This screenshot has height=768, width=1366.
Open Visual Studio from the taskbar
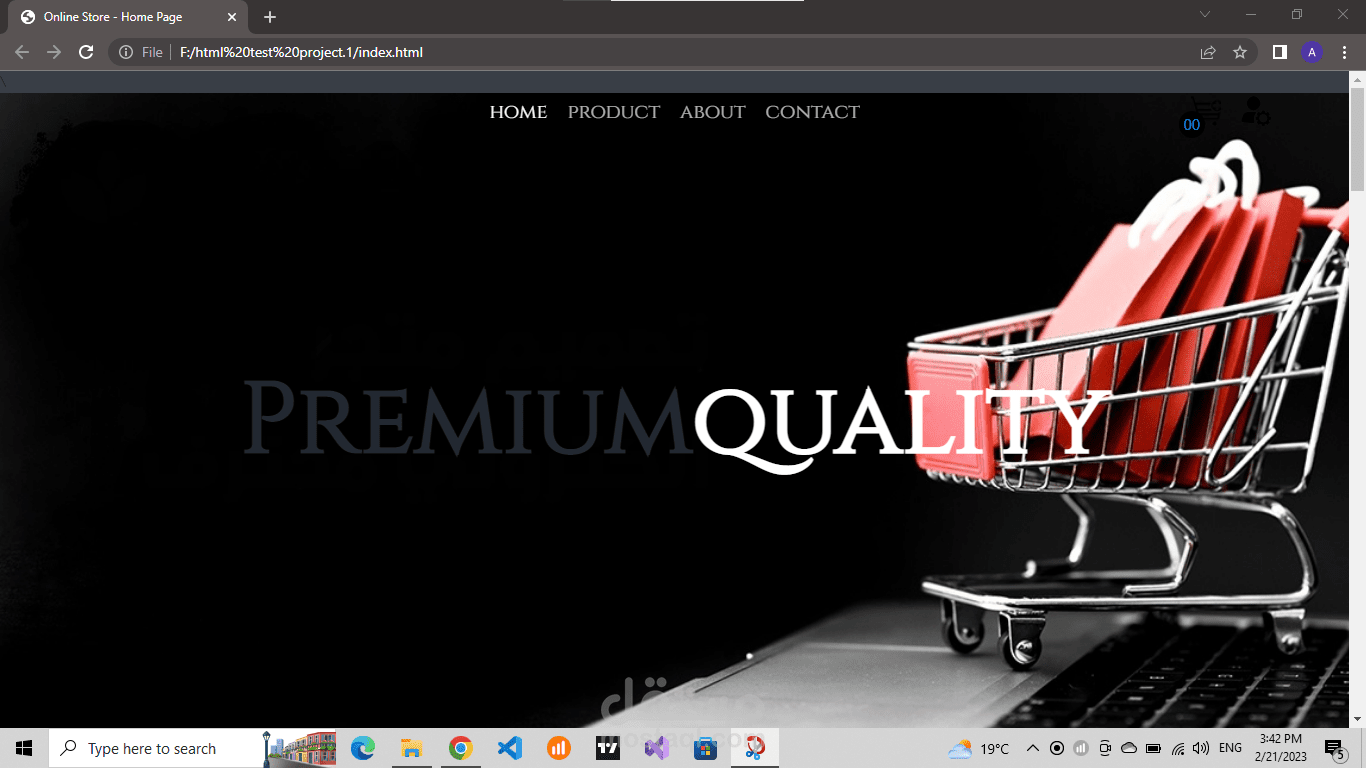(656, 748)
